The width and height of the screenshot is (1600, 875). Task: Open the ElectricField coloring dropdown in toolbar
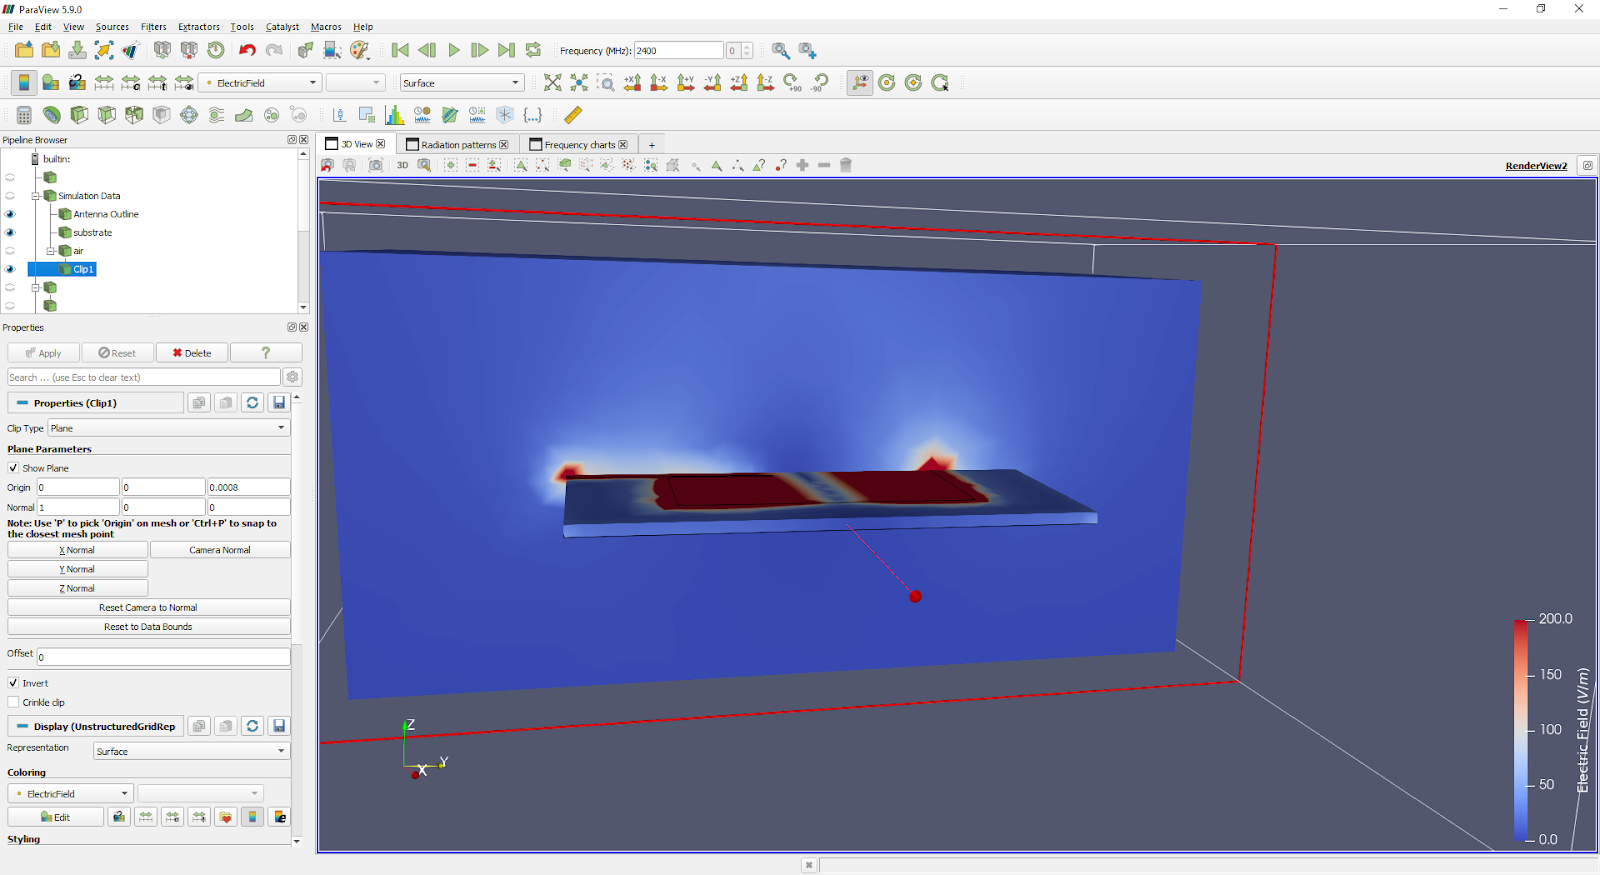260,83
